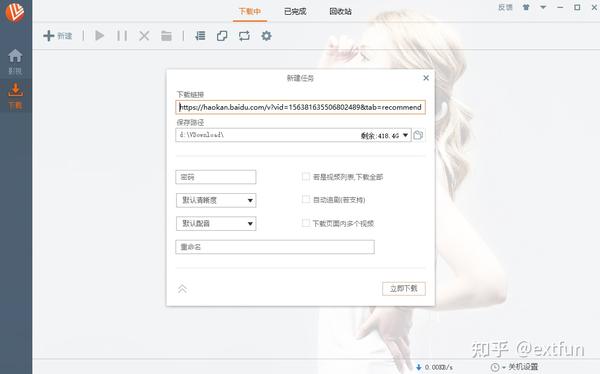600x374 pixels.
Task: Enable download-all for video list checkbox
Action: [x=306, y=176]
